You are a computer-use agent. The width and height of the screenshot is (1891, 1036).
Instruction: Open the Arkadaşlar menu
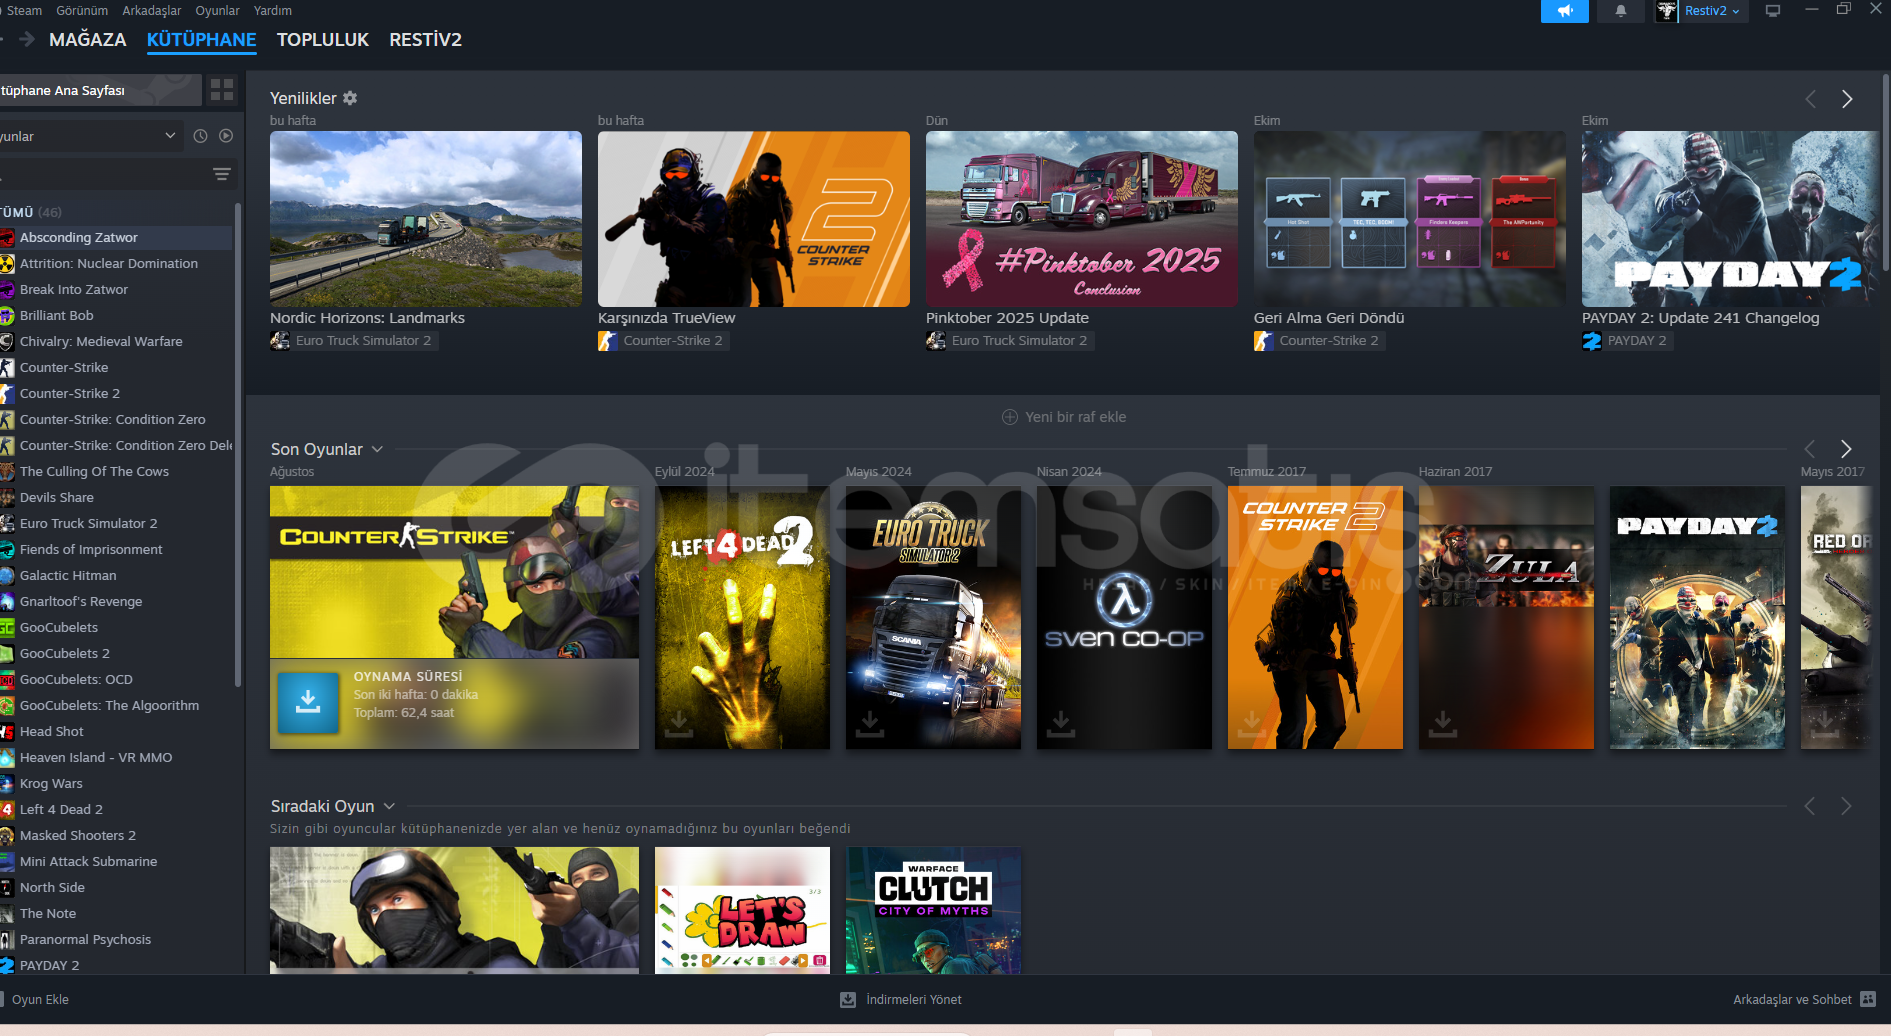point(152,10)
